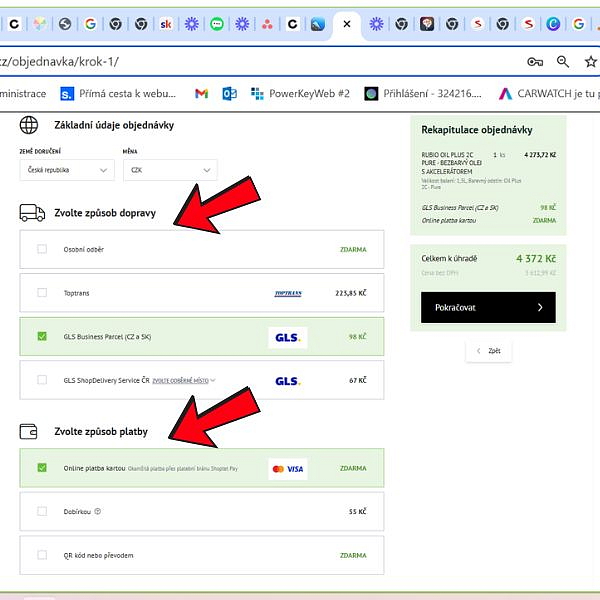Open the tab with the red "sk" favicon
600x600 pixels.
click(x=166, y=24)
